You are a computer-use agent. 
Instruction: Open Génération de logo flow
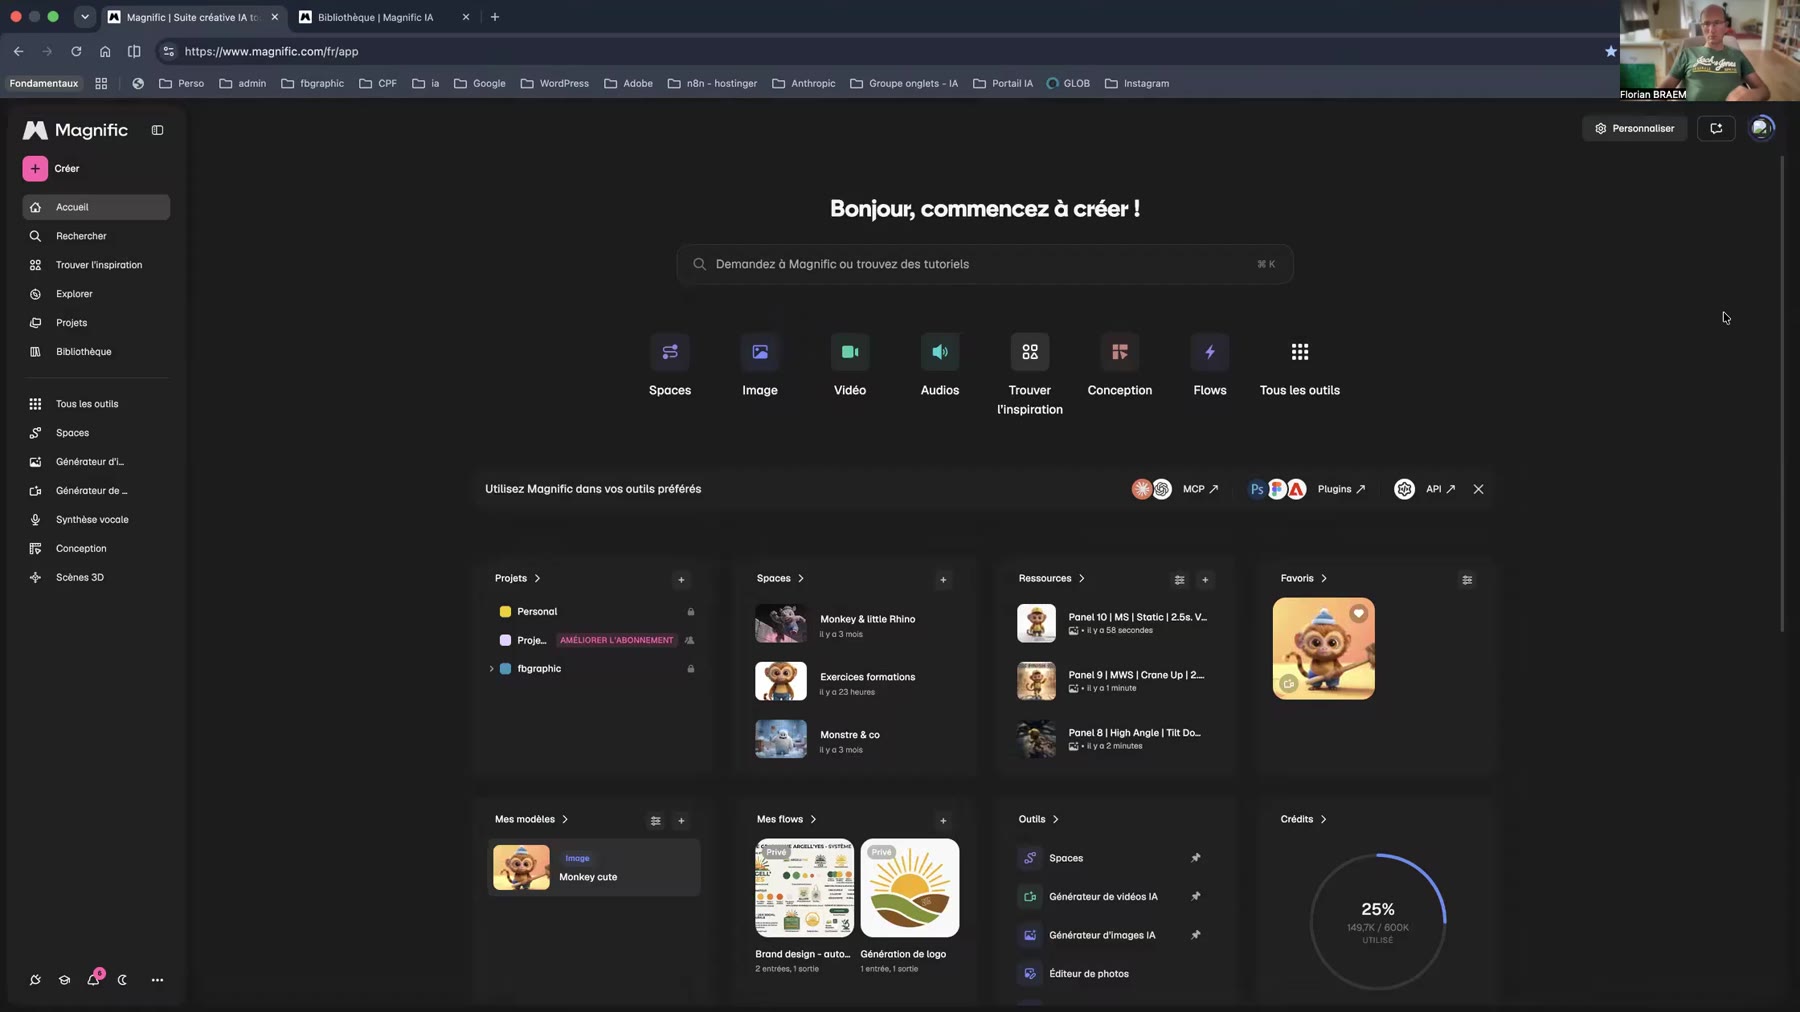909,906
